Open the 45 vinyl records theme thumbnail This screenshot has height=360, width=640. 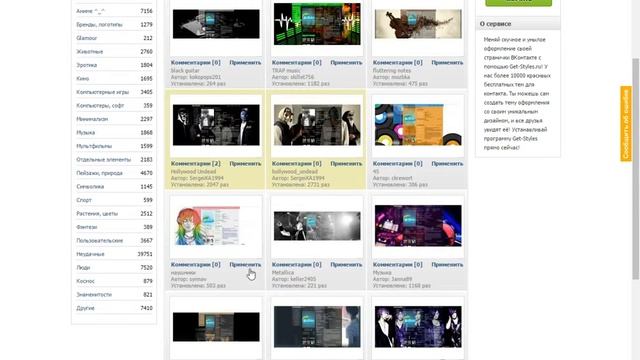pos(418,125)
